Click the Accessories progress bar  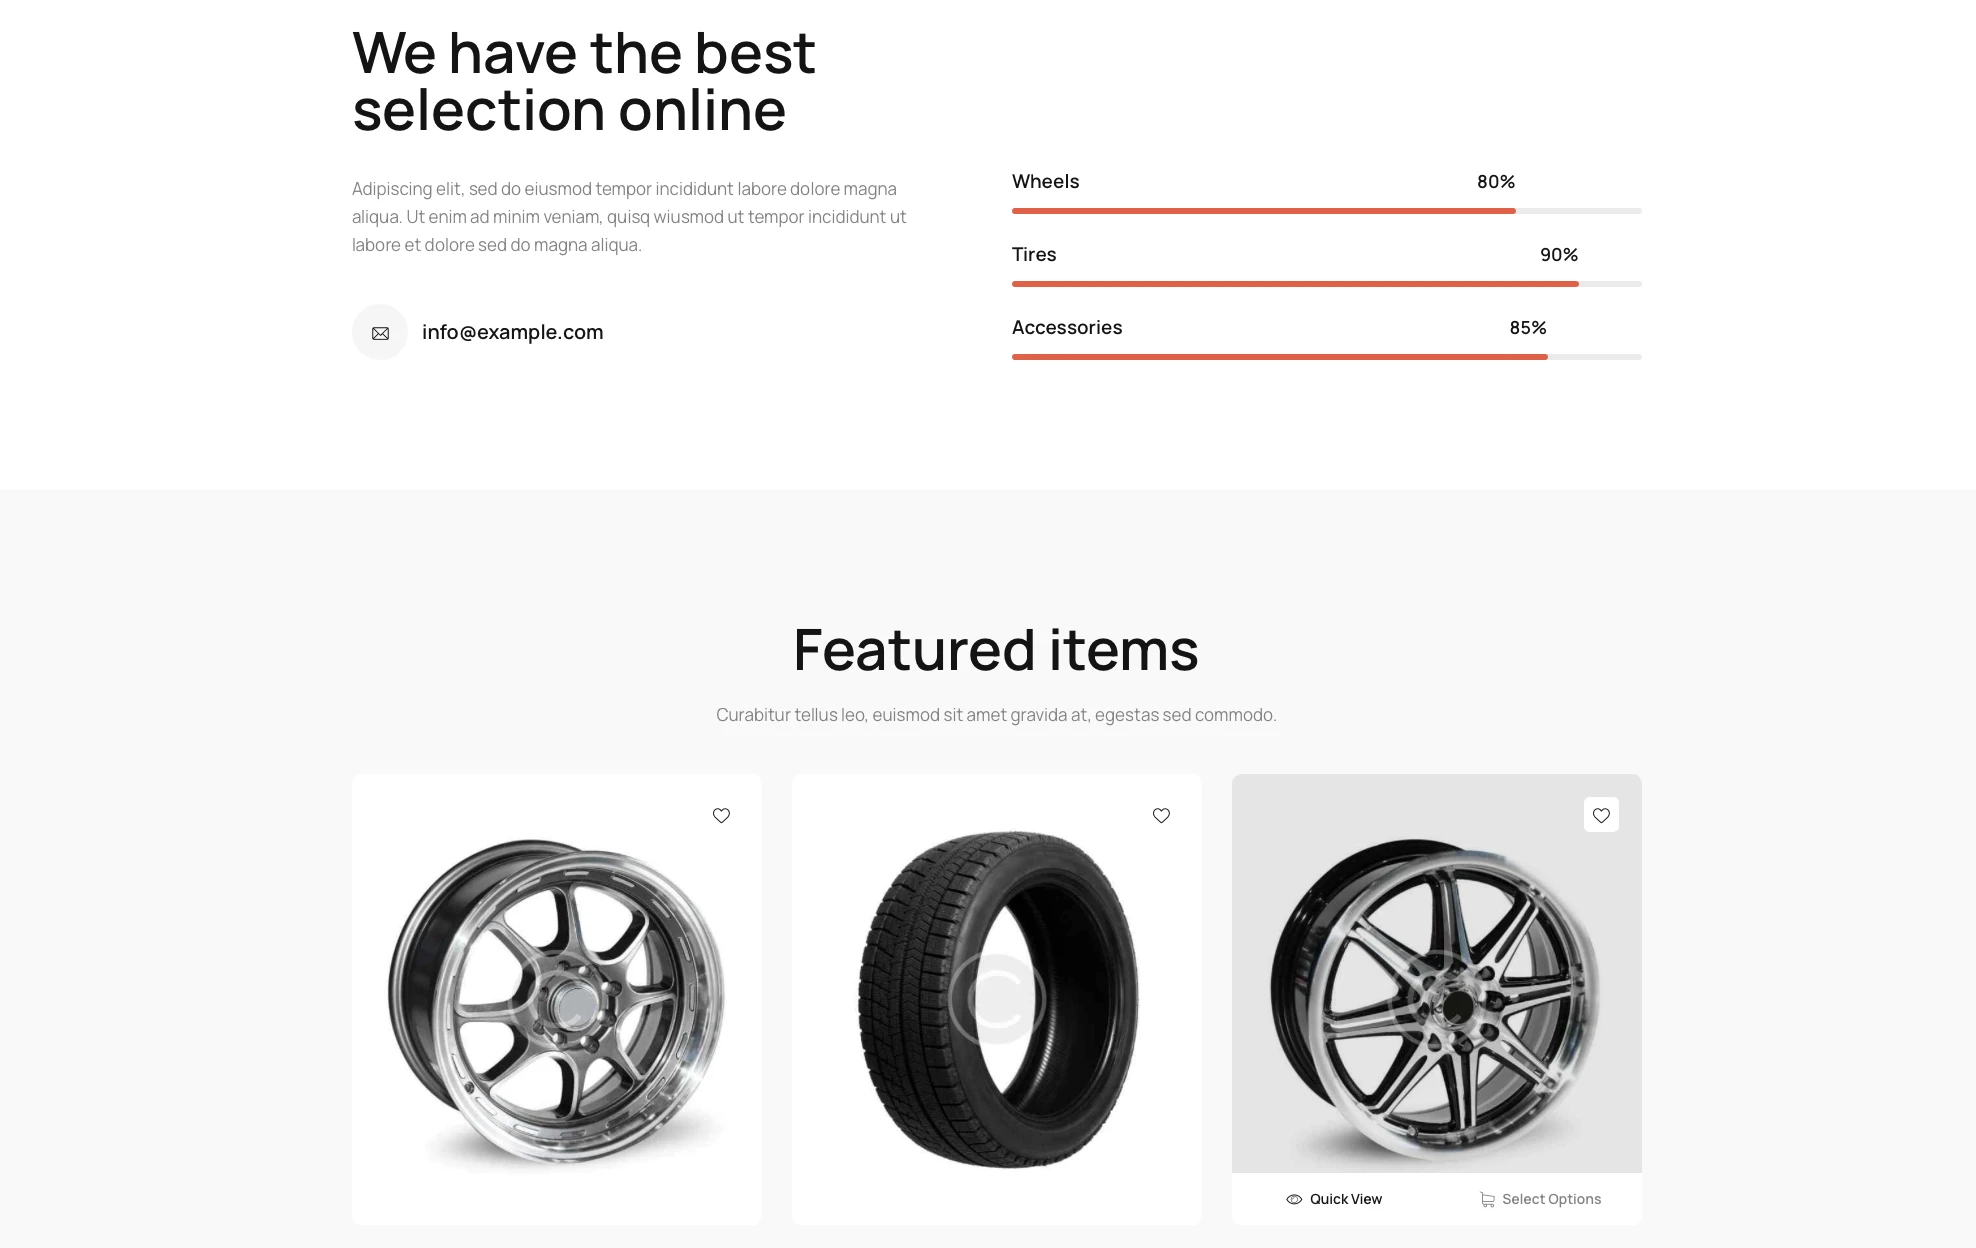coord(1326,357)
